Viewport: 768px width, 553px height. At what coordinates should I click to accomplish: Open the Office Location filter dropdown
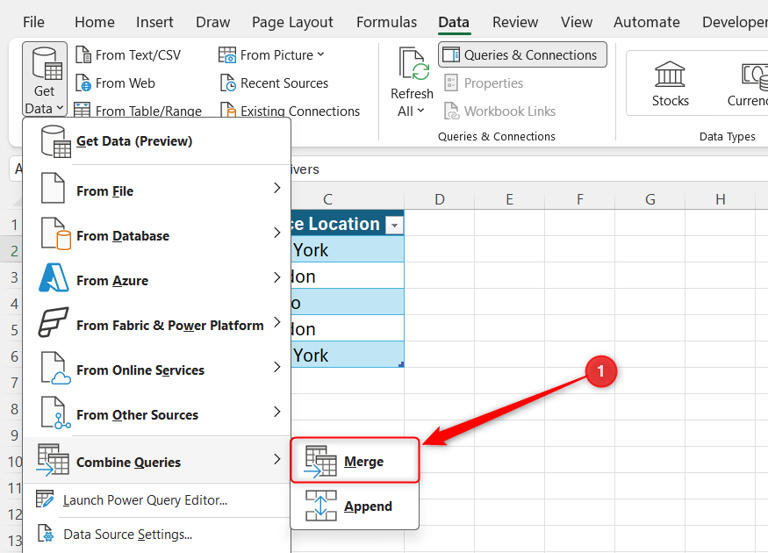point(394,225)
